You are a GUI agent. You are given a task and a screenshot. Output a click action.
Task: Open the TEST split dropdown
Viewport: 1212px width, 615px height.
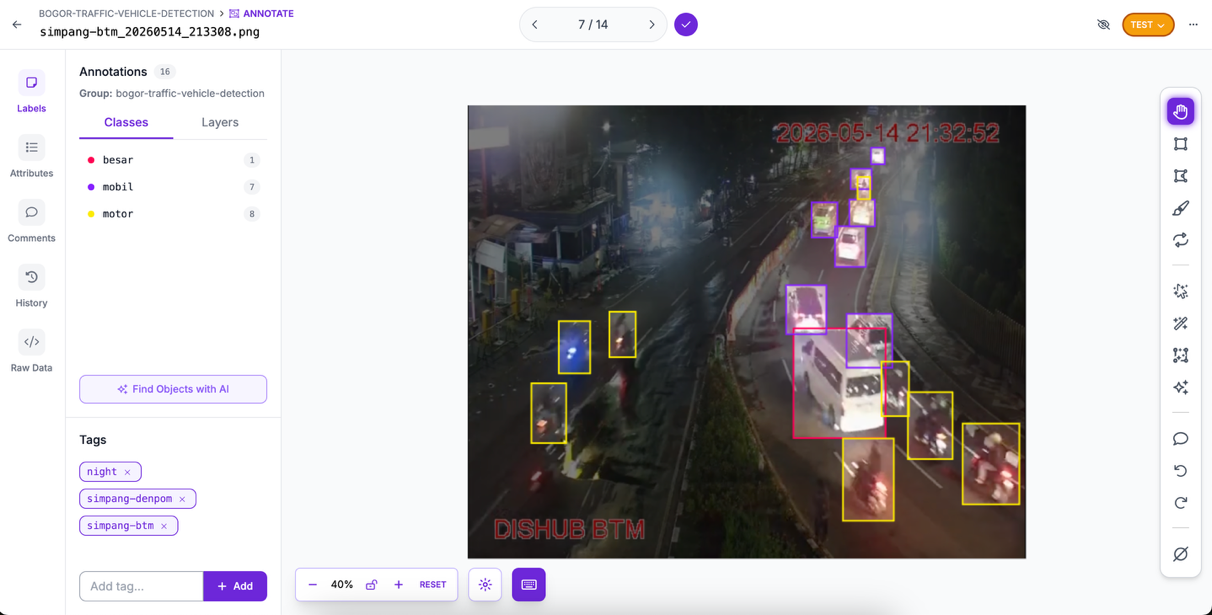click(1148, 25)
